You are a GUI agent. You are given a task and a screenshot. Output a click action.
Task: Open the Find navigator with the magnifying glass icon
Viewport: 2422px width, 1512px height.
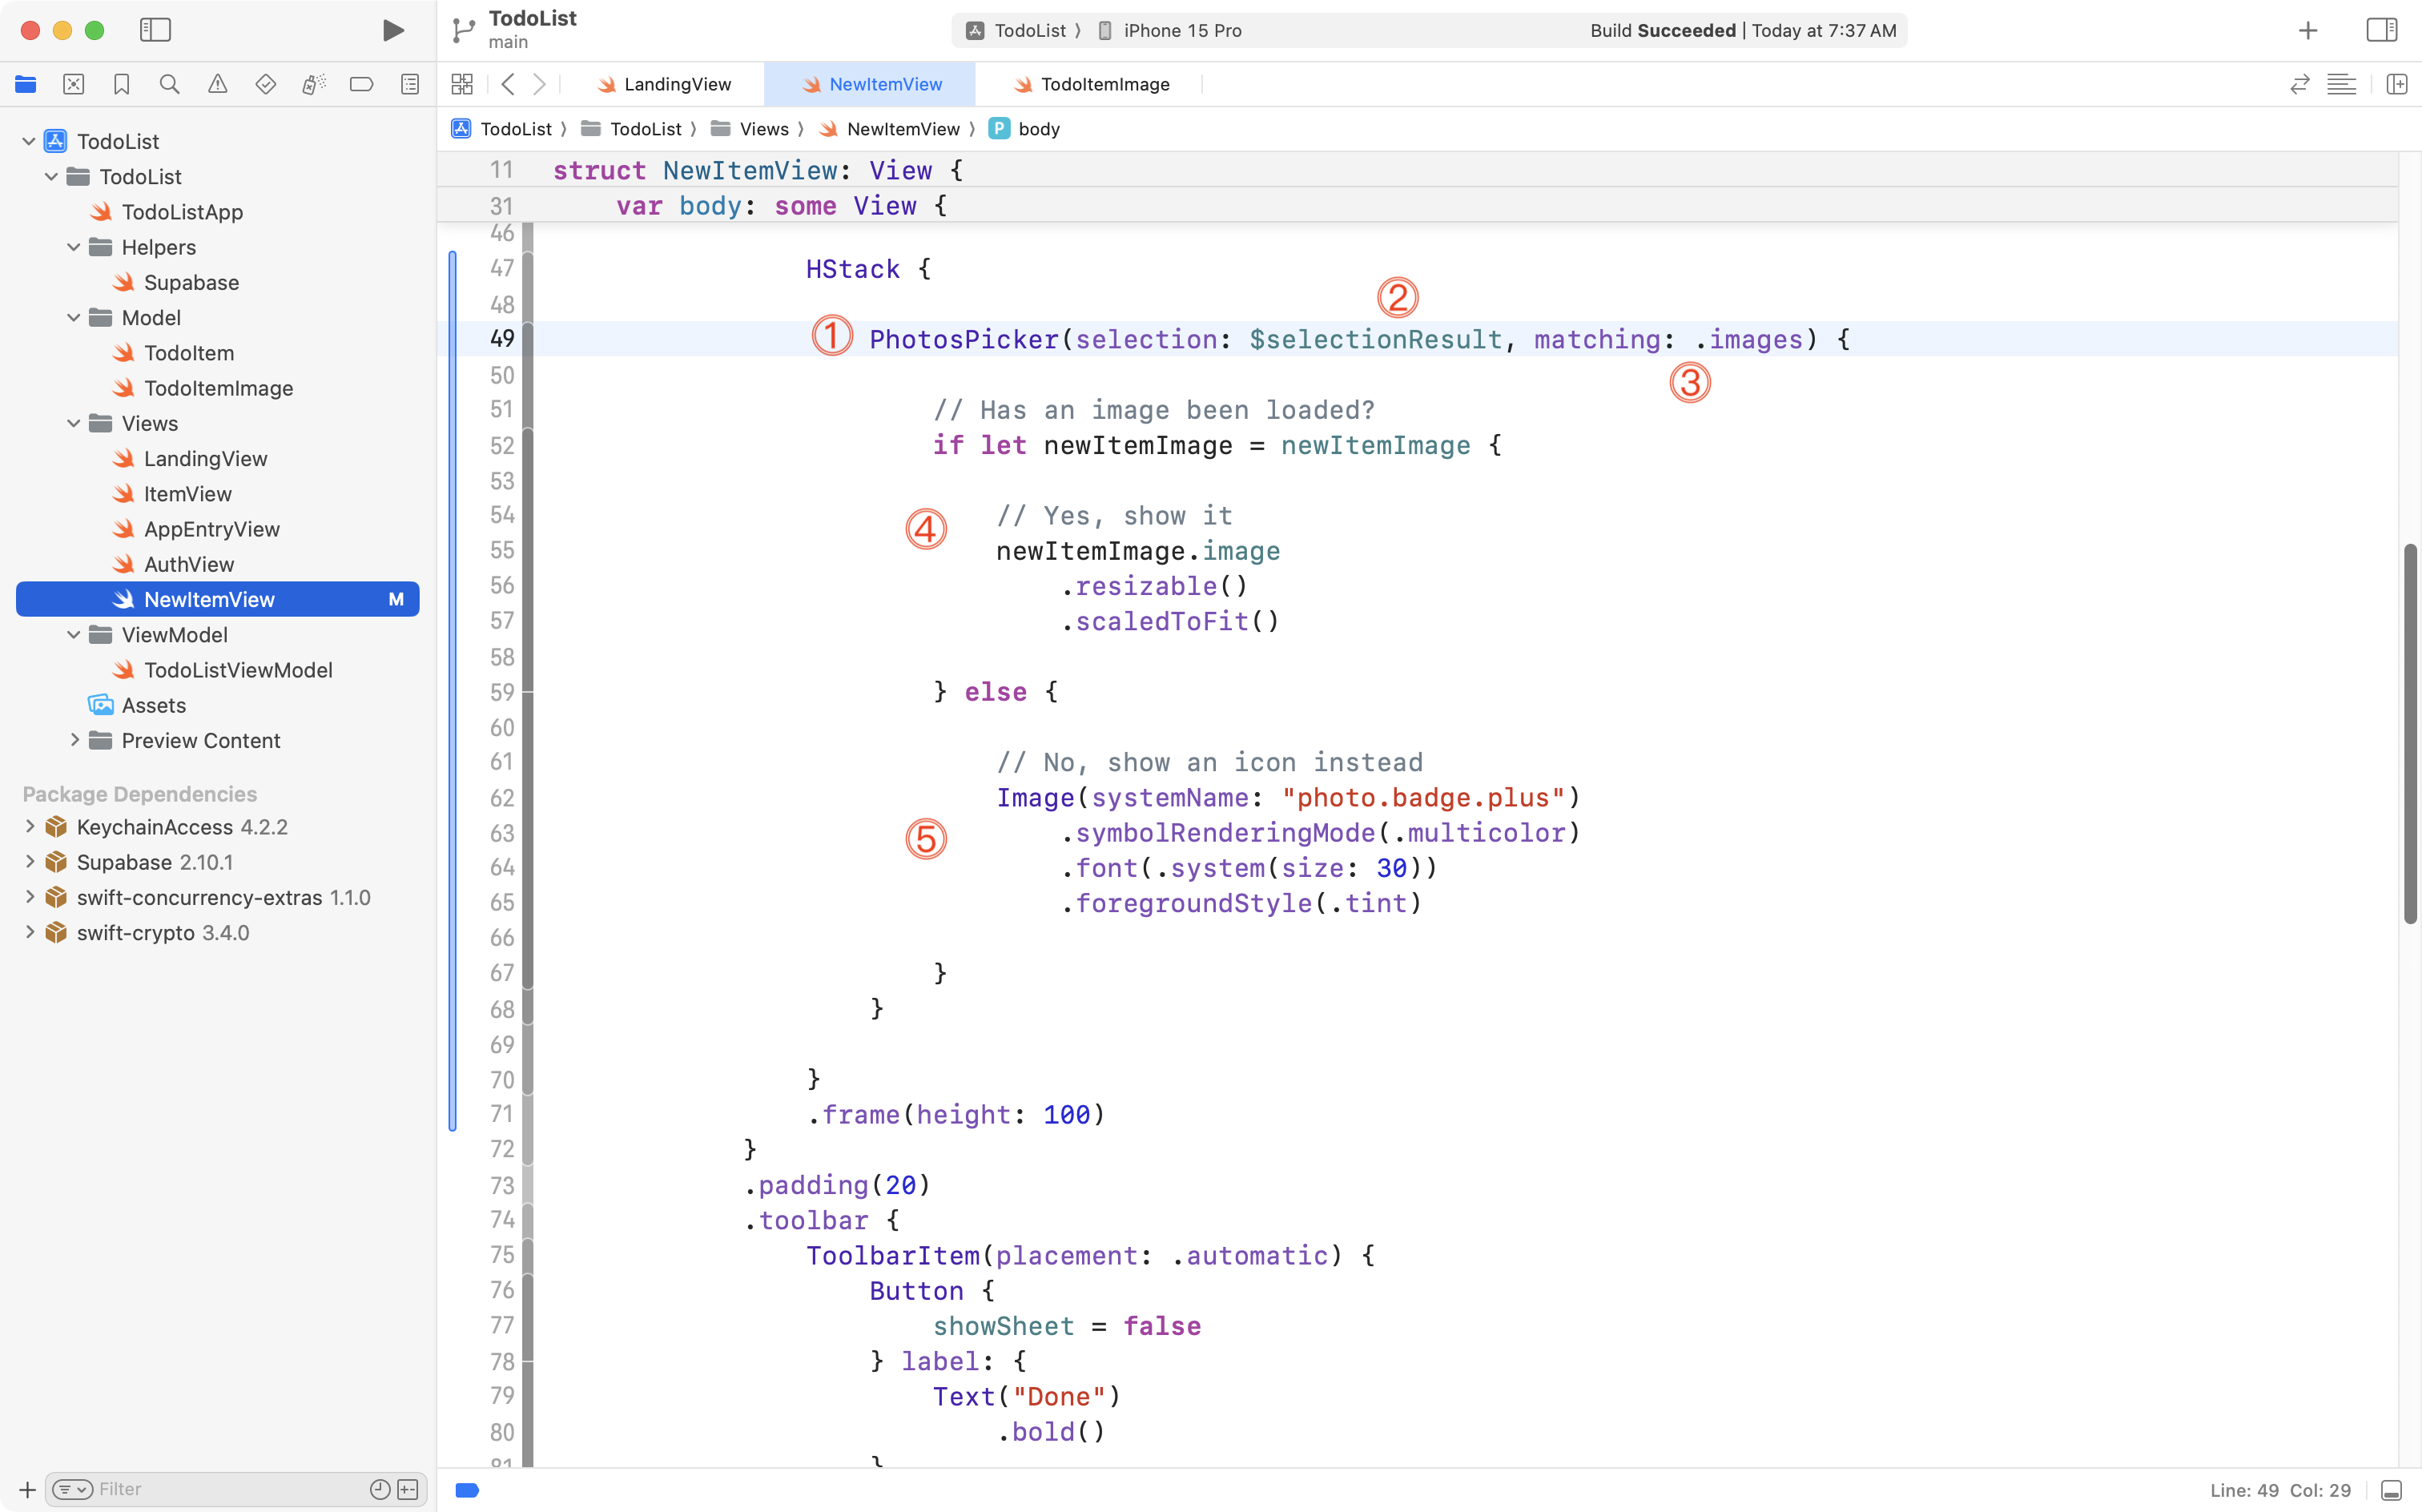click(169, 84)
